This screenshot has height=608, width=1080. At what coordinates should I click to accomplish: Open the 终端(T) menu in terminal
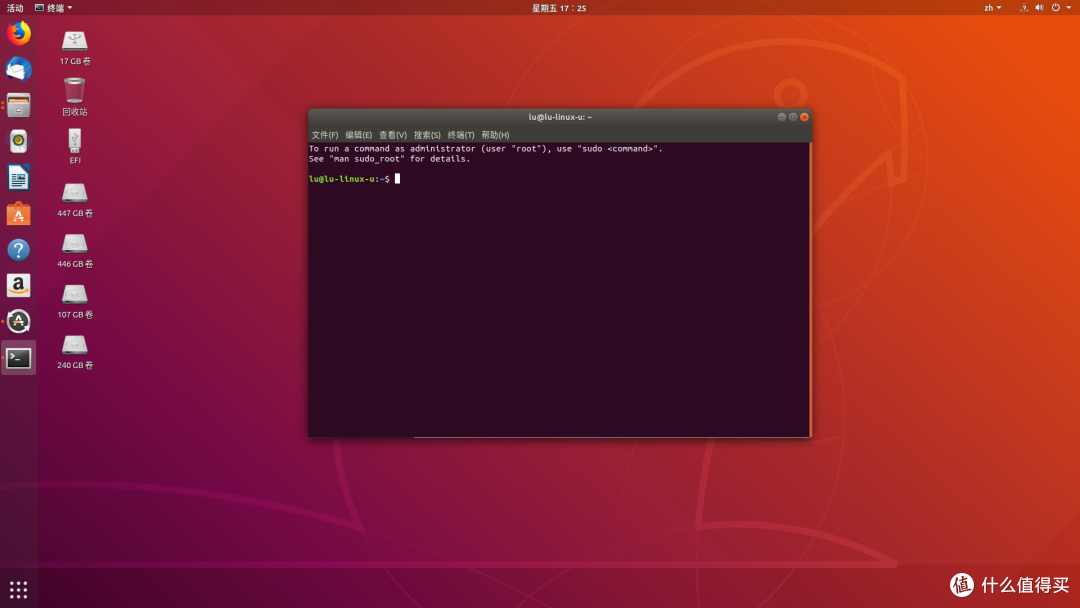(x=461, y=135)
